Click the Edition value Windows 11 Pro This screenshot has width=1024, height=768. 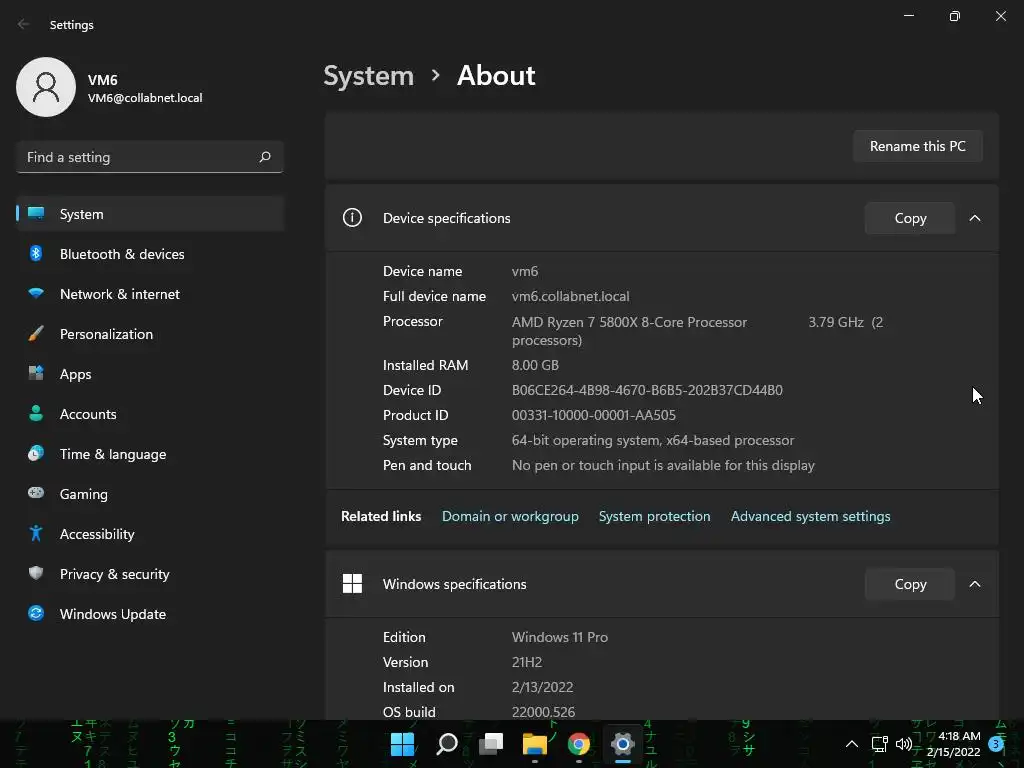click(x=560, y=637)
